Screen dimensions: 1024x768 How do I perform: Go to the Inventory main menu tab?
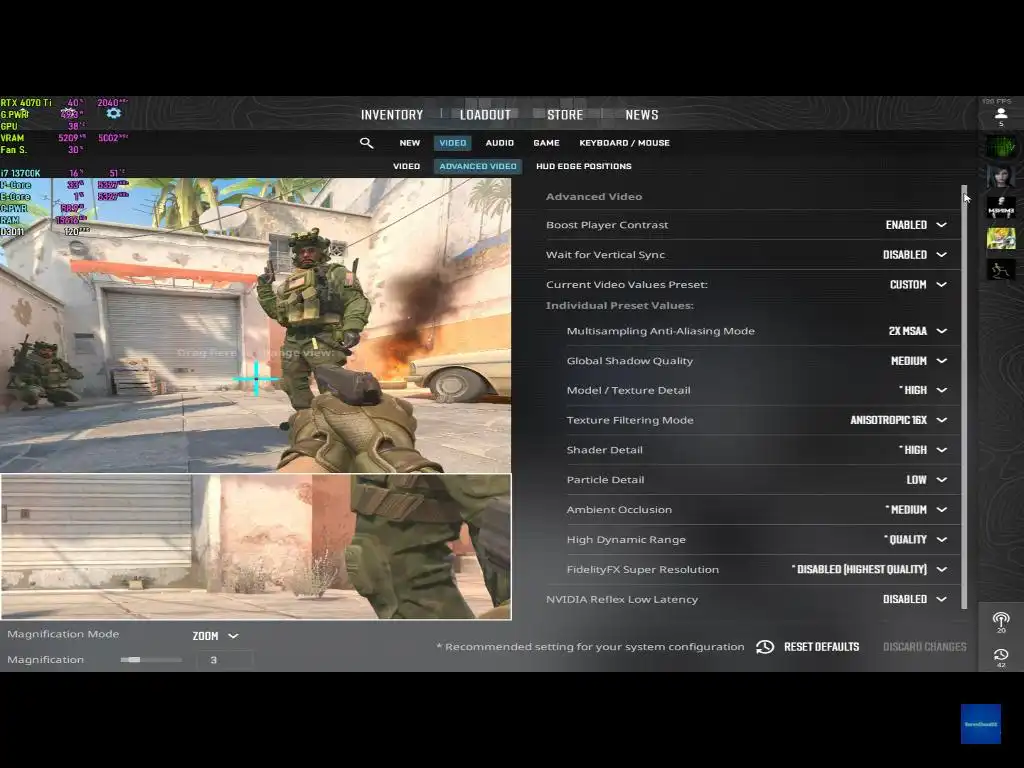point(392,115)
